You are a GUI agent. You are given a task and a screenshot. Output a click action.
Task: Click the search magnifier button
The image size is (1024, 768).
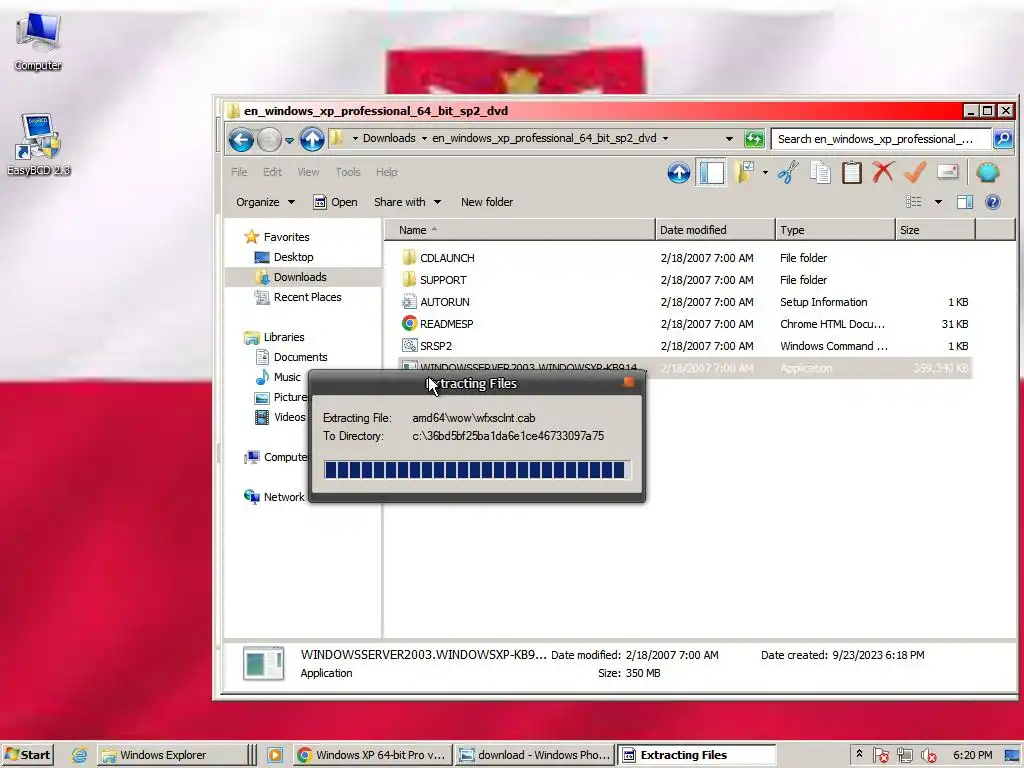tap(1003, 138)
